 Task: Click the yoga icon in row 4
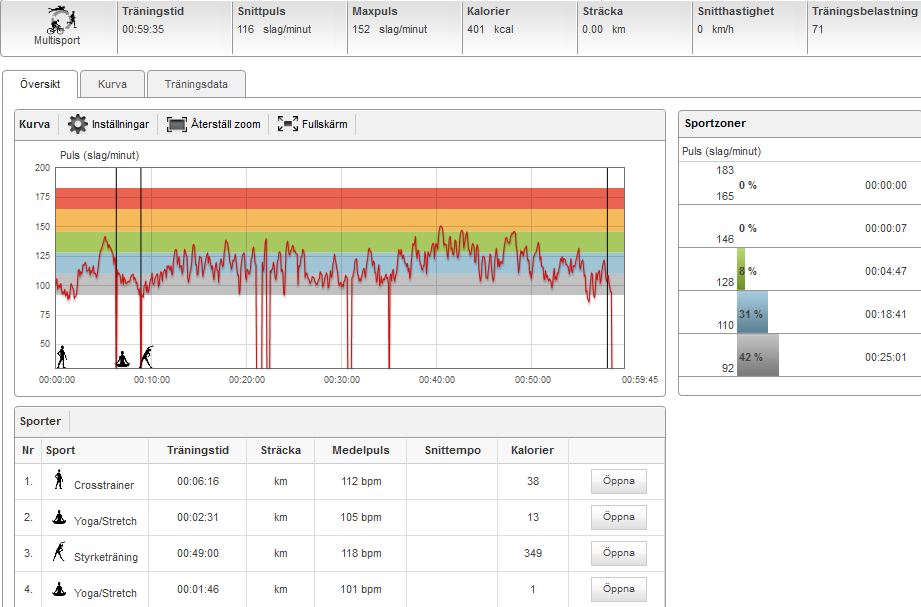59,589
